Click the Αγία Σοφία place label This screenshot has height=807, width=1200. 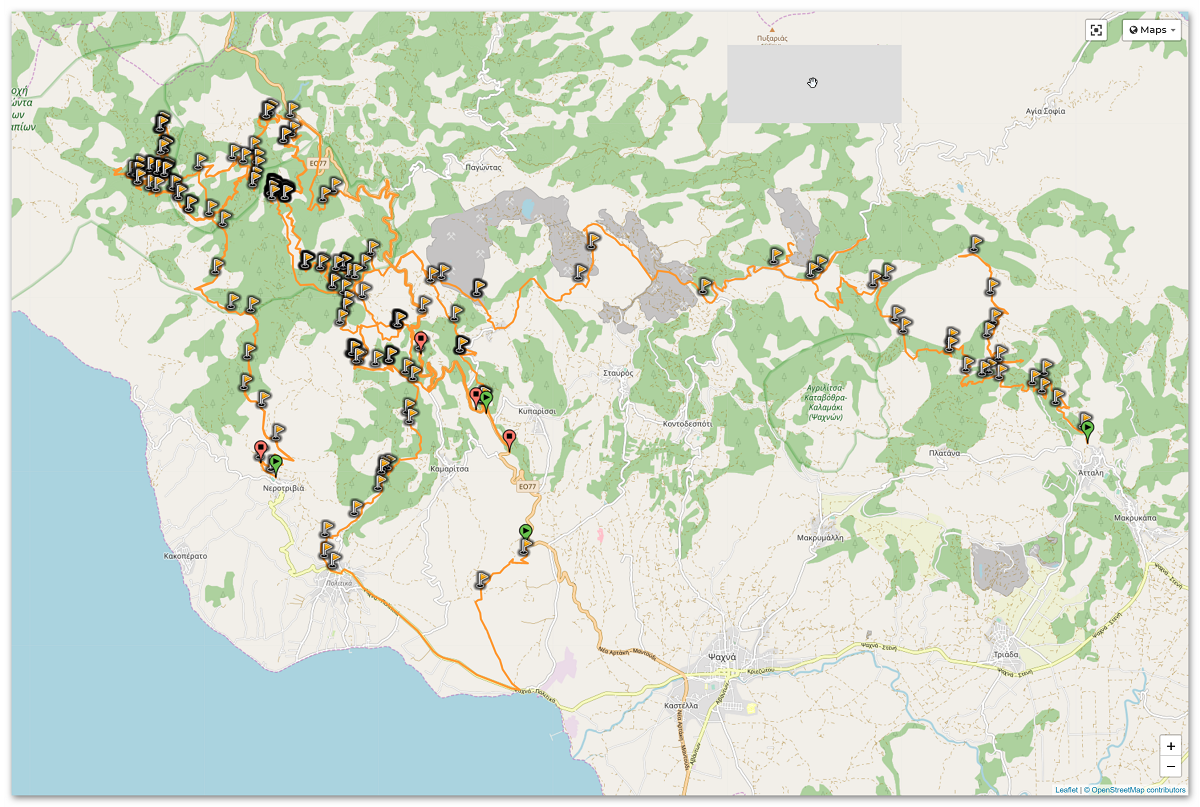click(1046, 111)
